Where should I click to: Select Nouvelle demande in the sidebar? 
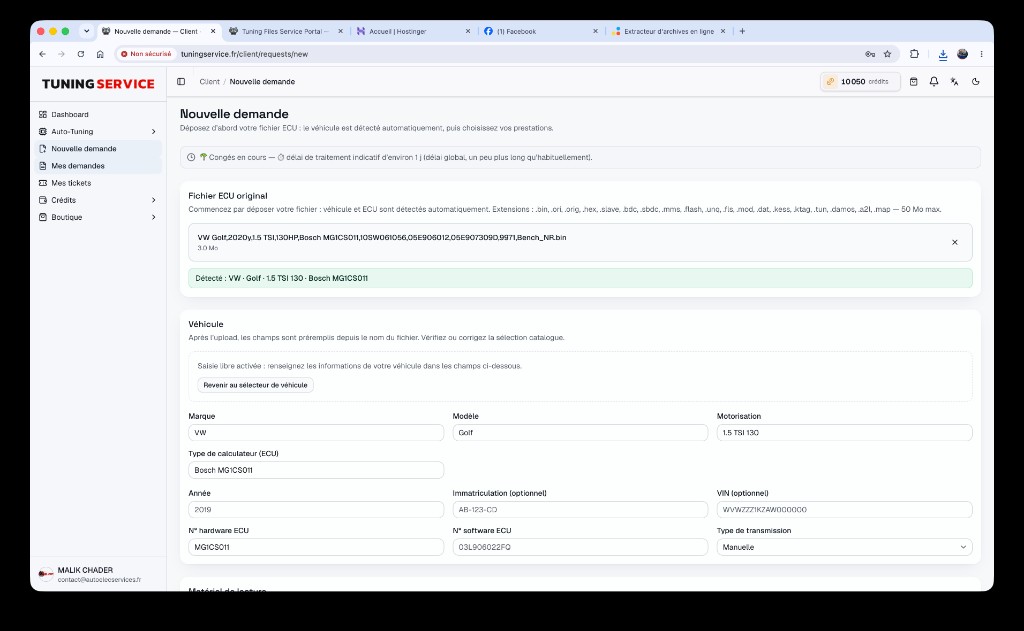[98, 148]
